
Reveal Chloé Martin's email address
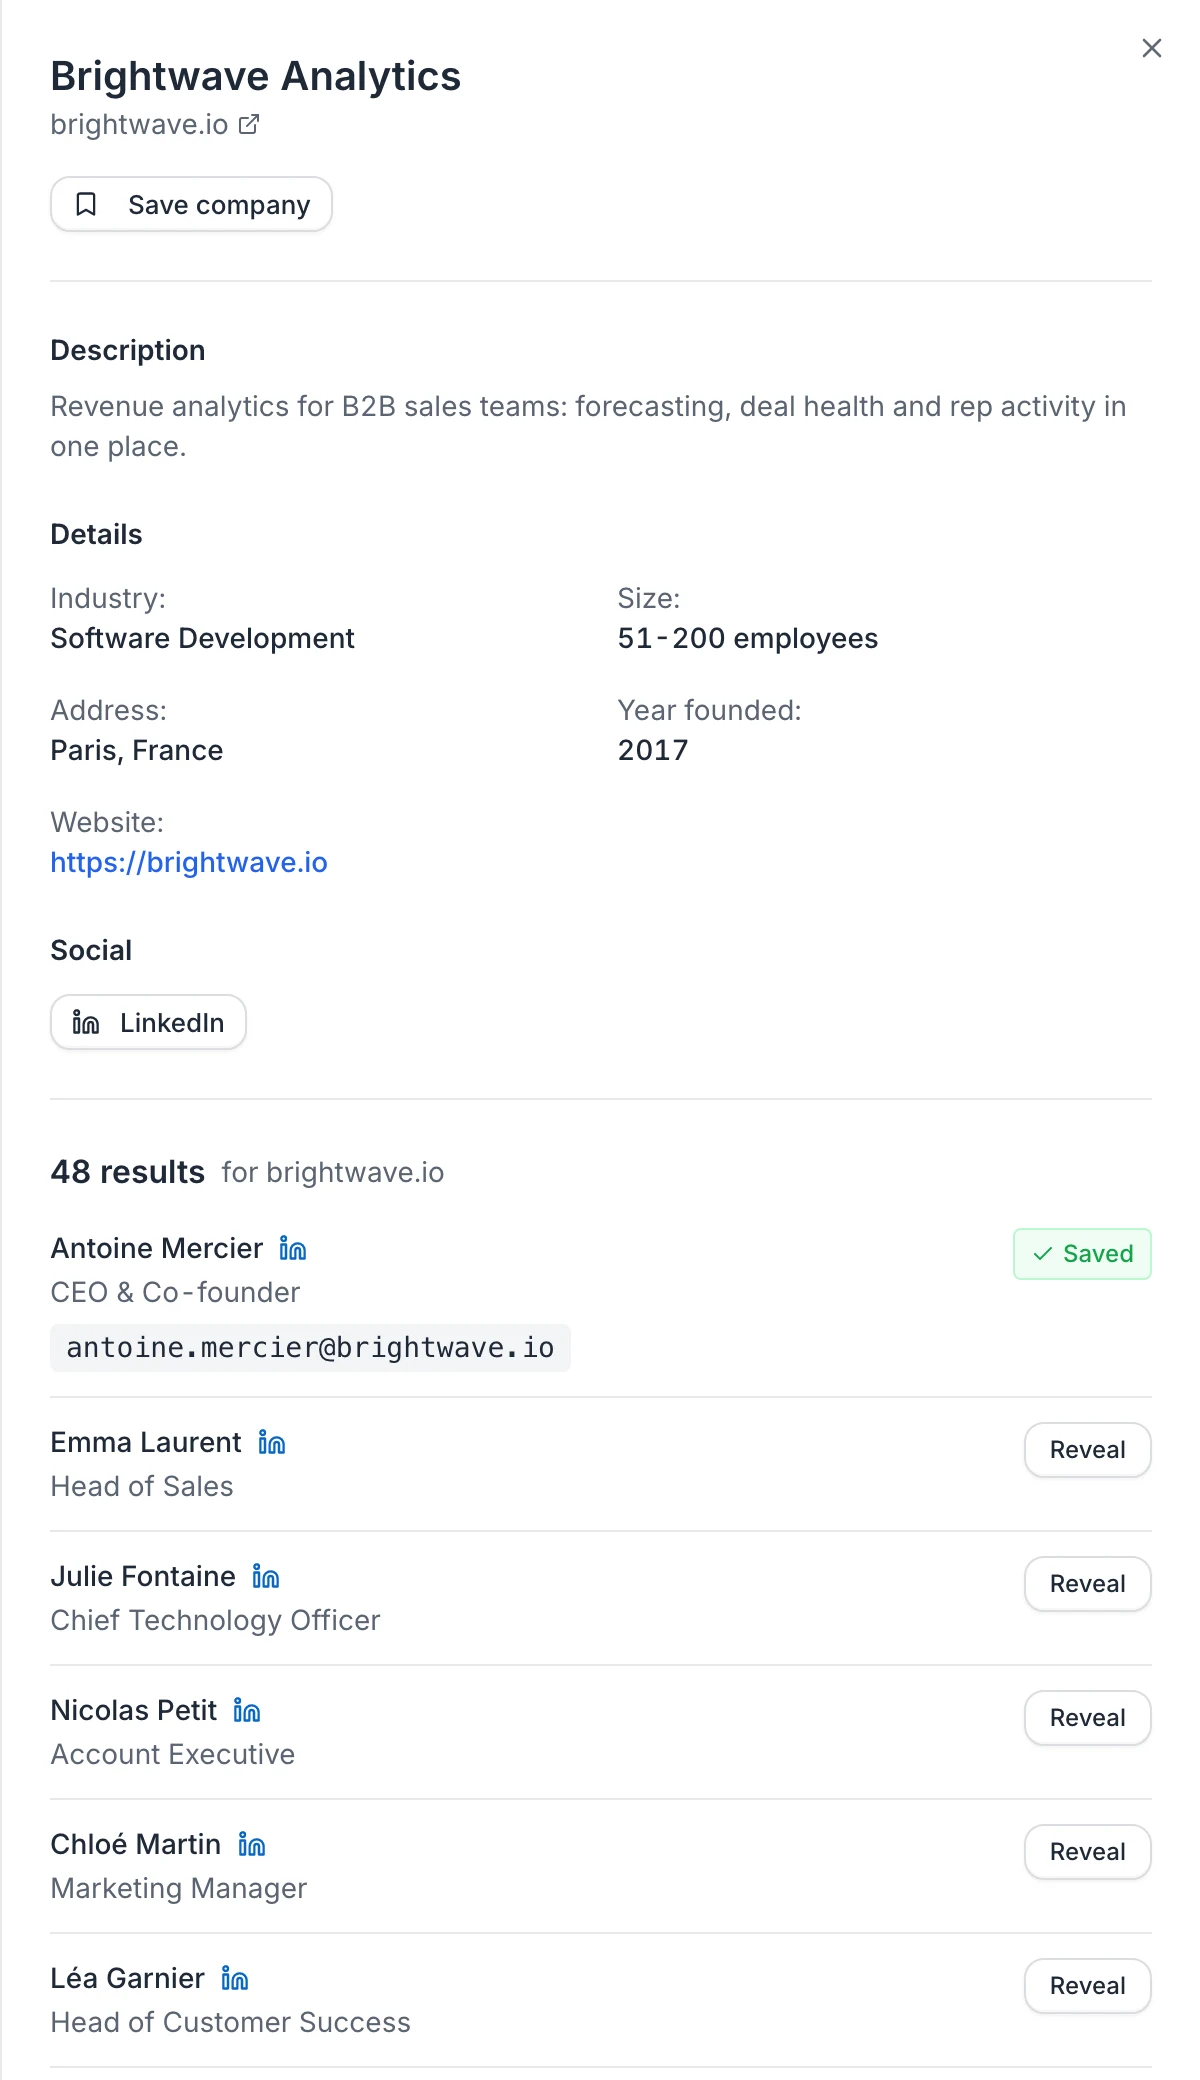coord(1088,1852)
